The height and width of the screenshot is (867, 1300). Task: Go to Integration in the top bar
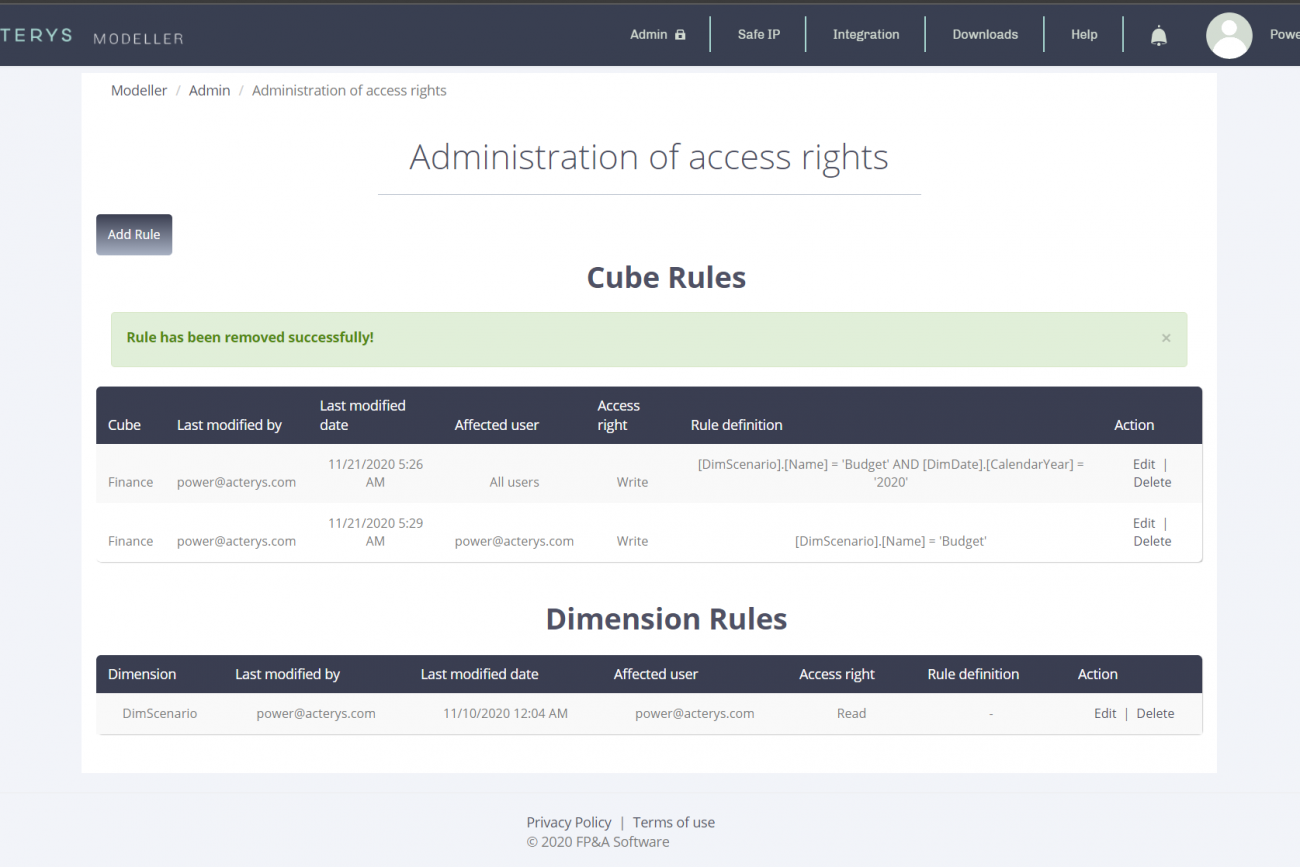click(x=866, y=34)
